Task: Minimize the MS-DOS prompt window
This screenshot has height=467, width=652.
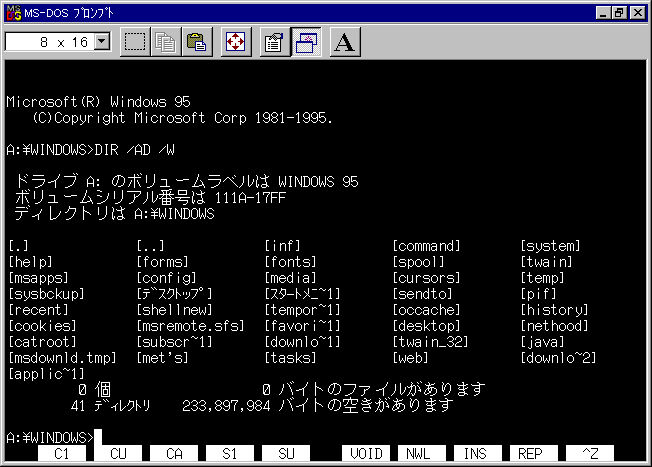Action: (603, 13)
